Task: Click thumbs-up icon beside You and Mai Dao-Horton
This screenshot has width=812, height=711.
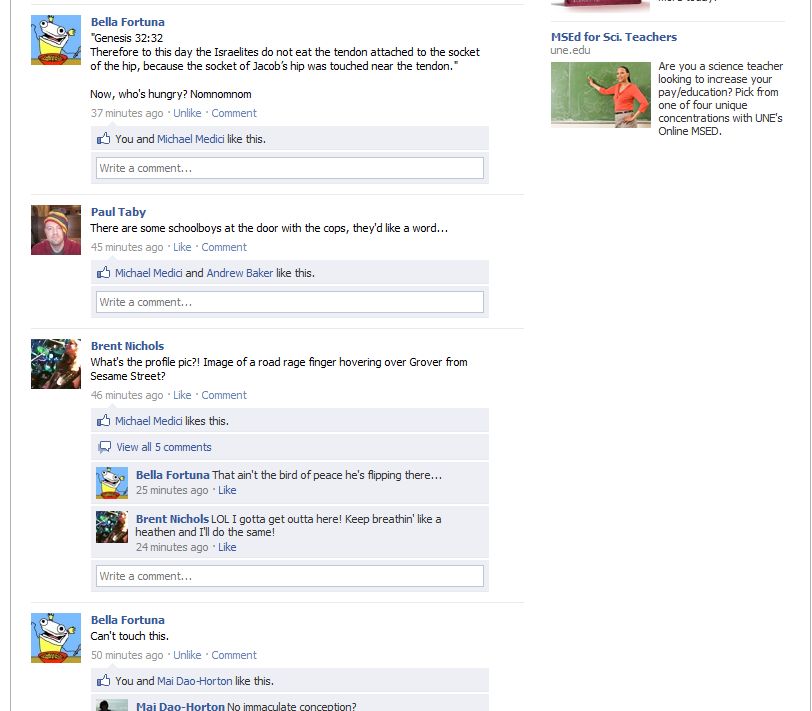Action: [x=104, y=680]
